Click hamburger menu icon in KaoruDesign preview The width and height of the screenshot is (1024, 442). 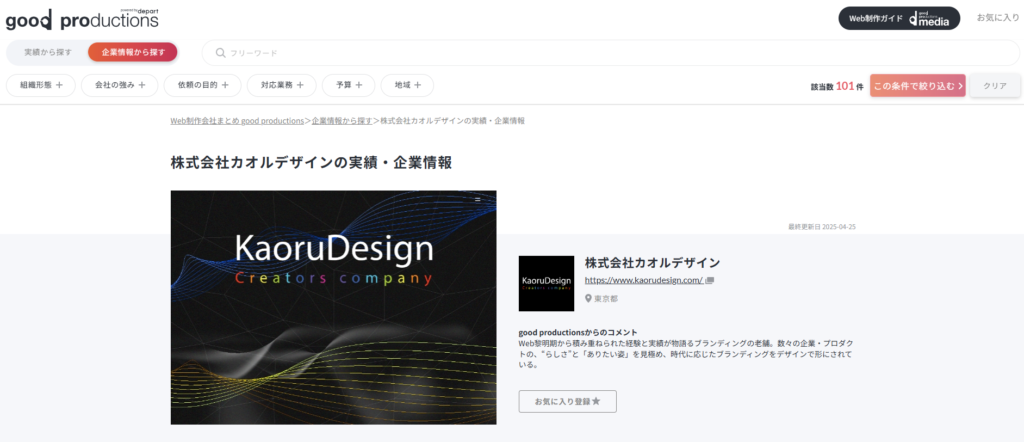point(477,199)
